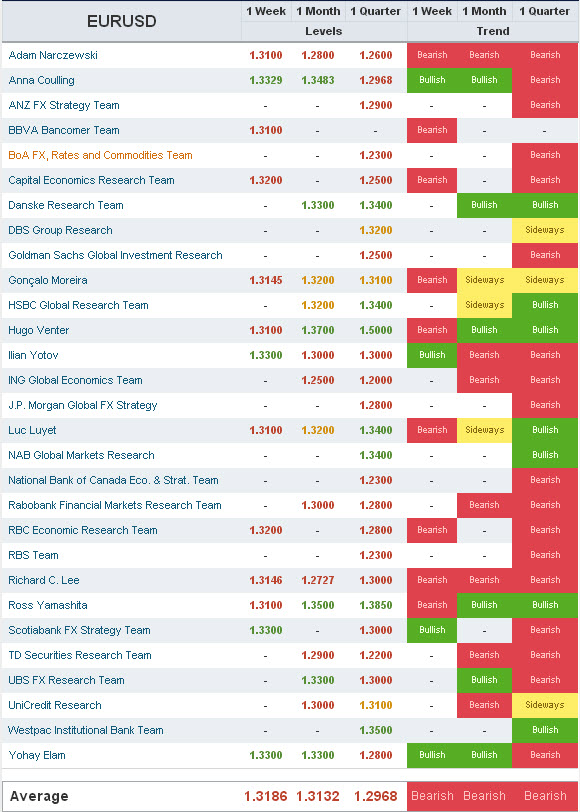This screenshot has width=580, height=812.
Task: Click Scotiabank's Bullish 1 Week trend cell
Action: 432,630
